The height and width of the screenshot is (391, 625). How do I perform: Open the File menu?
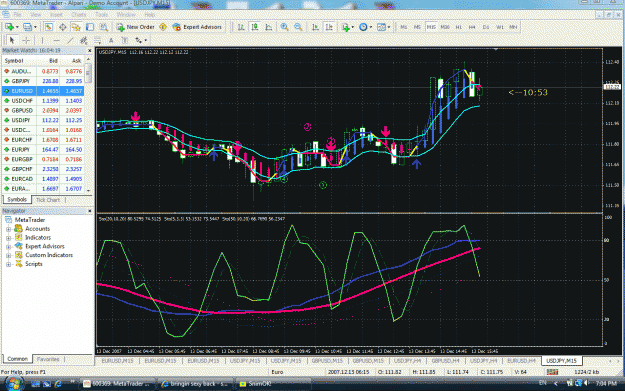point(18,15)
